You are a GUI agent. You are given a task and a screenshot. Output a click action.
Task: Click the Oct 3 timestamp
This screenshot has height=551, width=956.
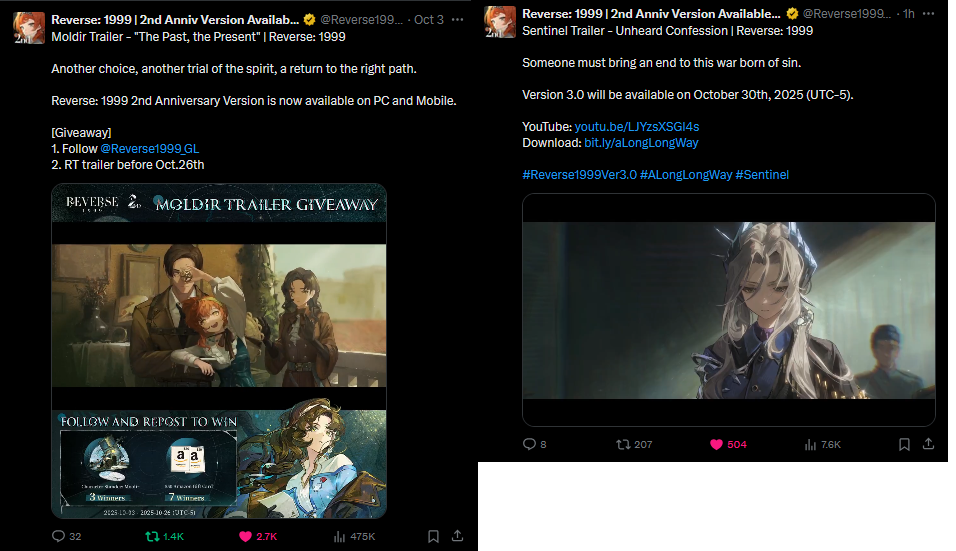429,20
